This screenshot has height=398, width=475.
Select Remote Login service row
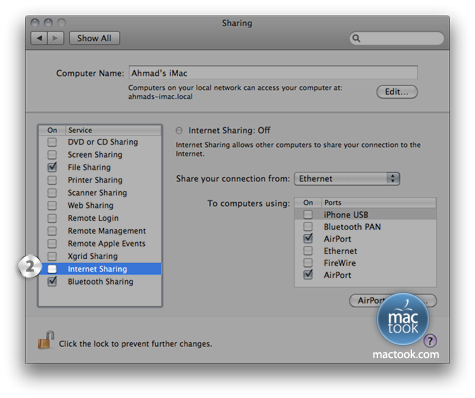tap(100, 218)
